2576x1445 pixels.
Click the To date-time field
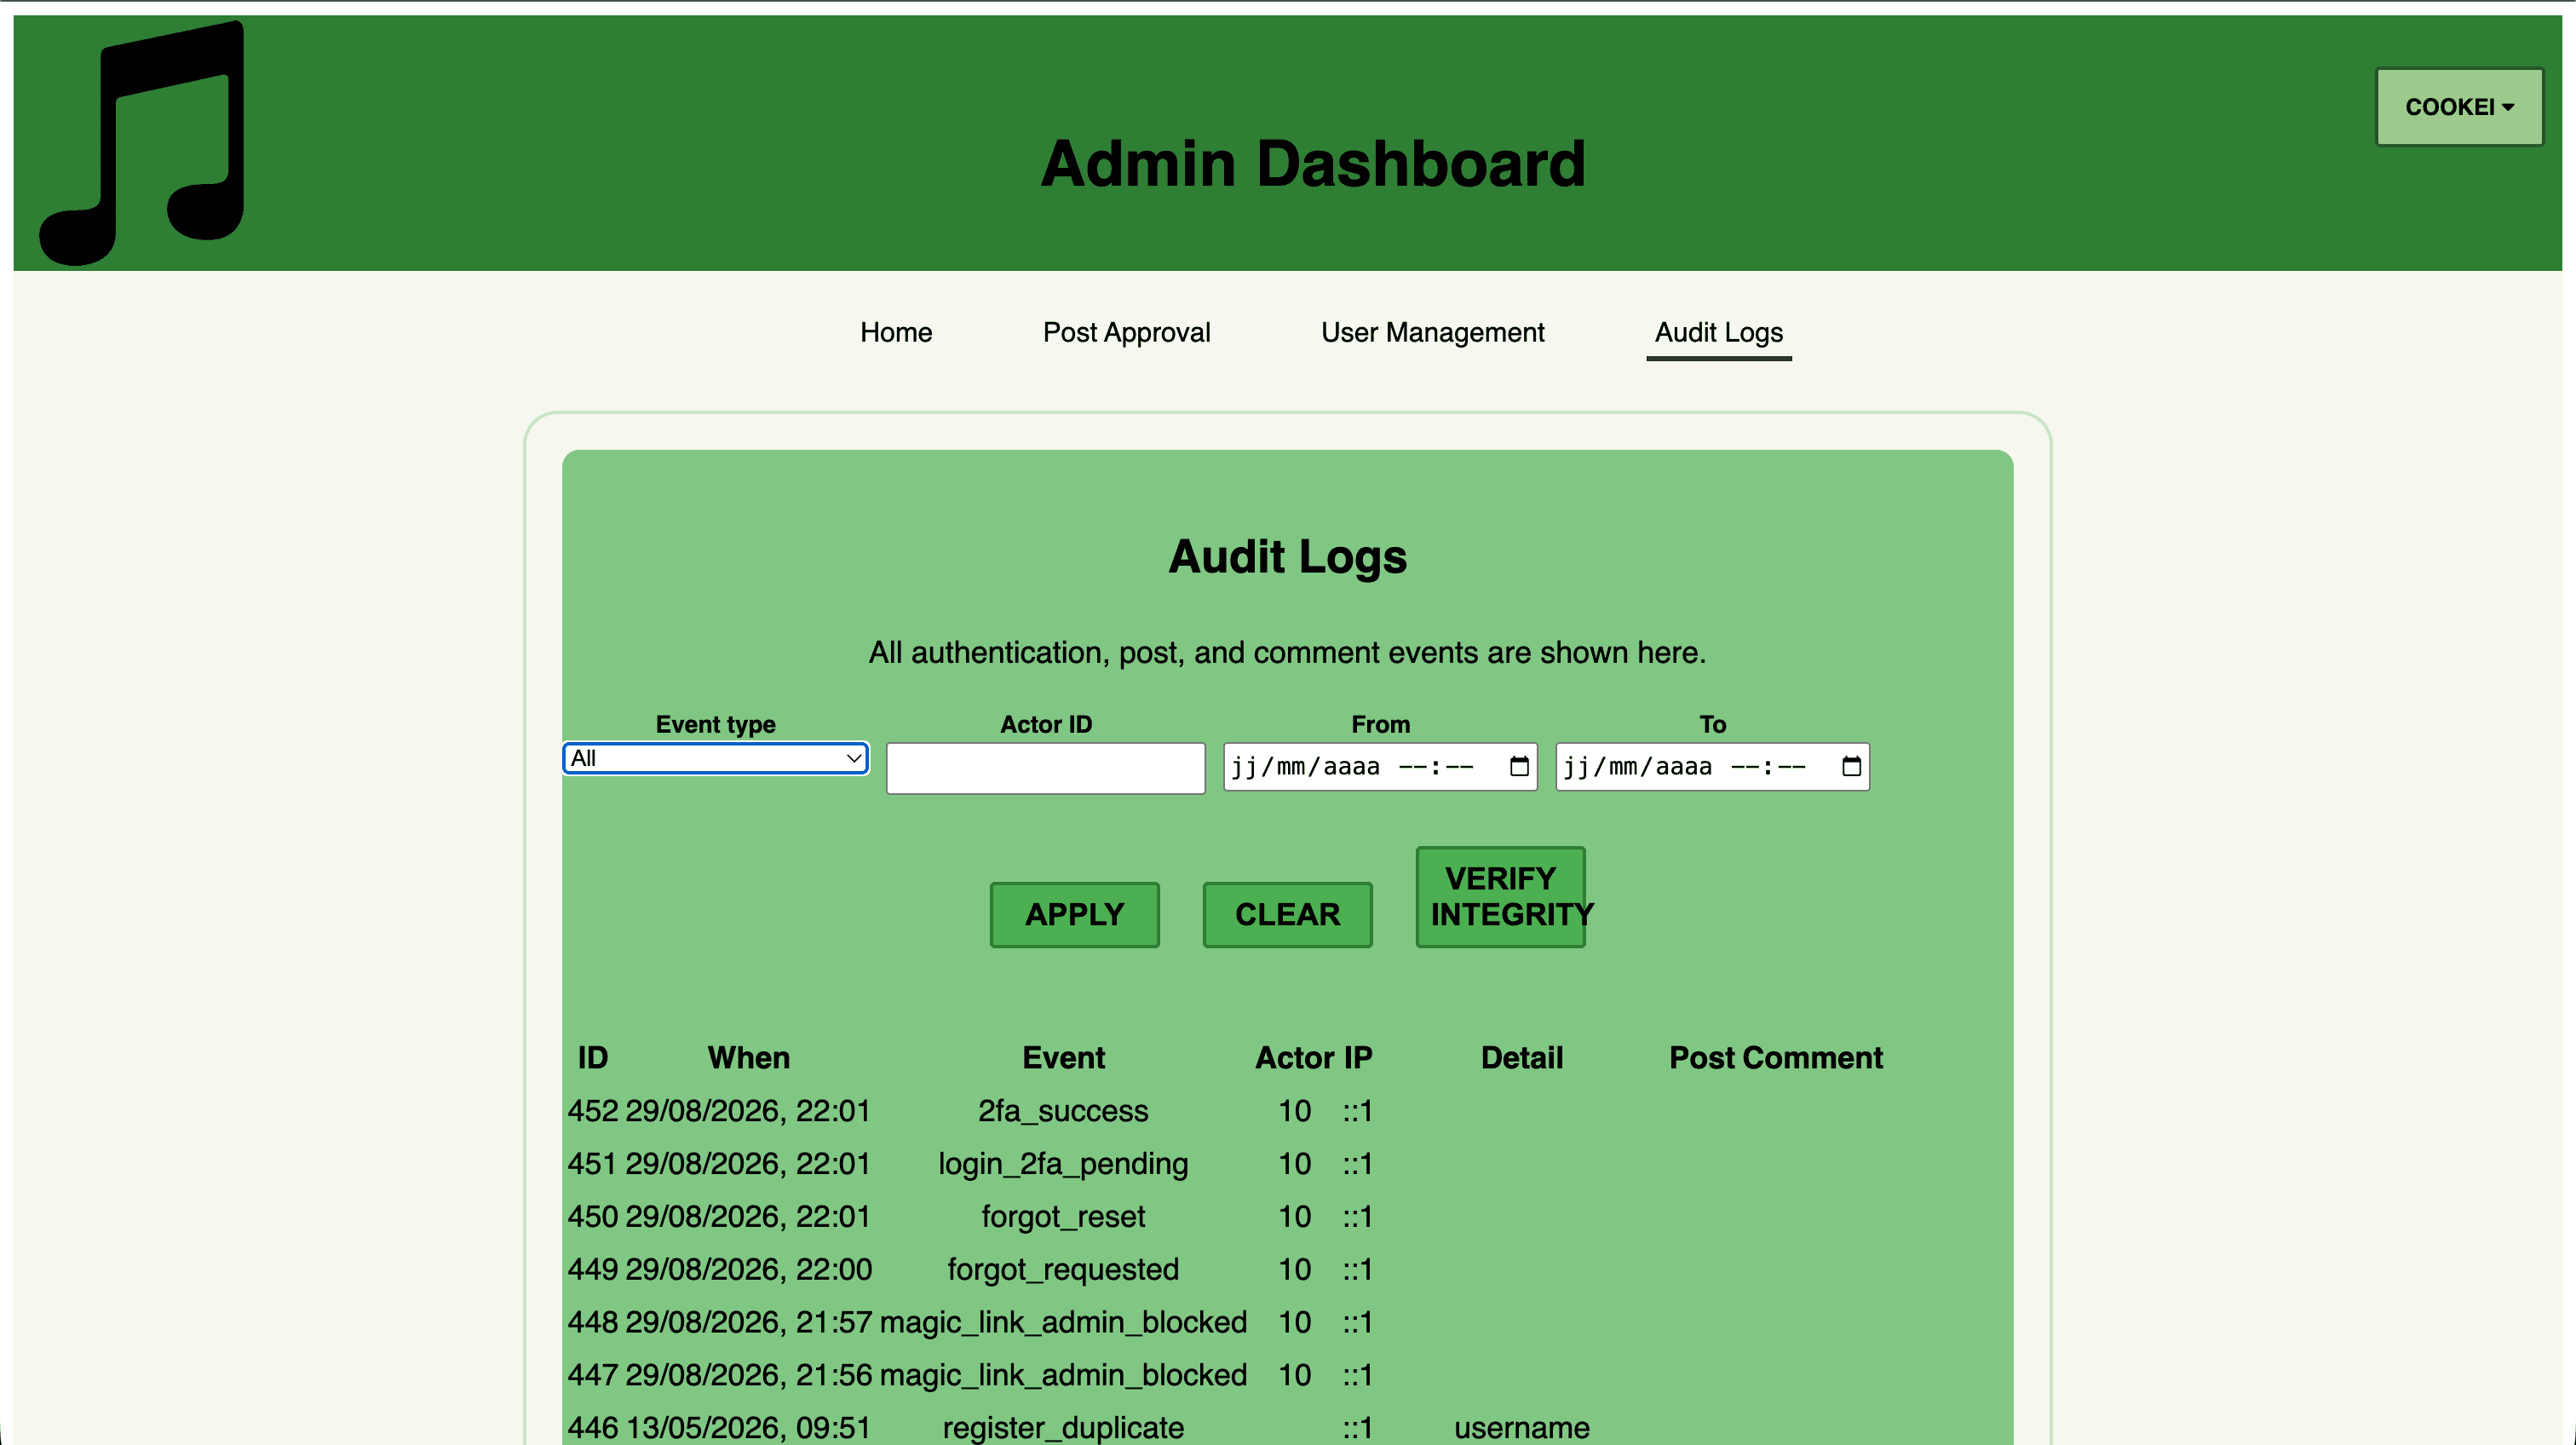1712,767
